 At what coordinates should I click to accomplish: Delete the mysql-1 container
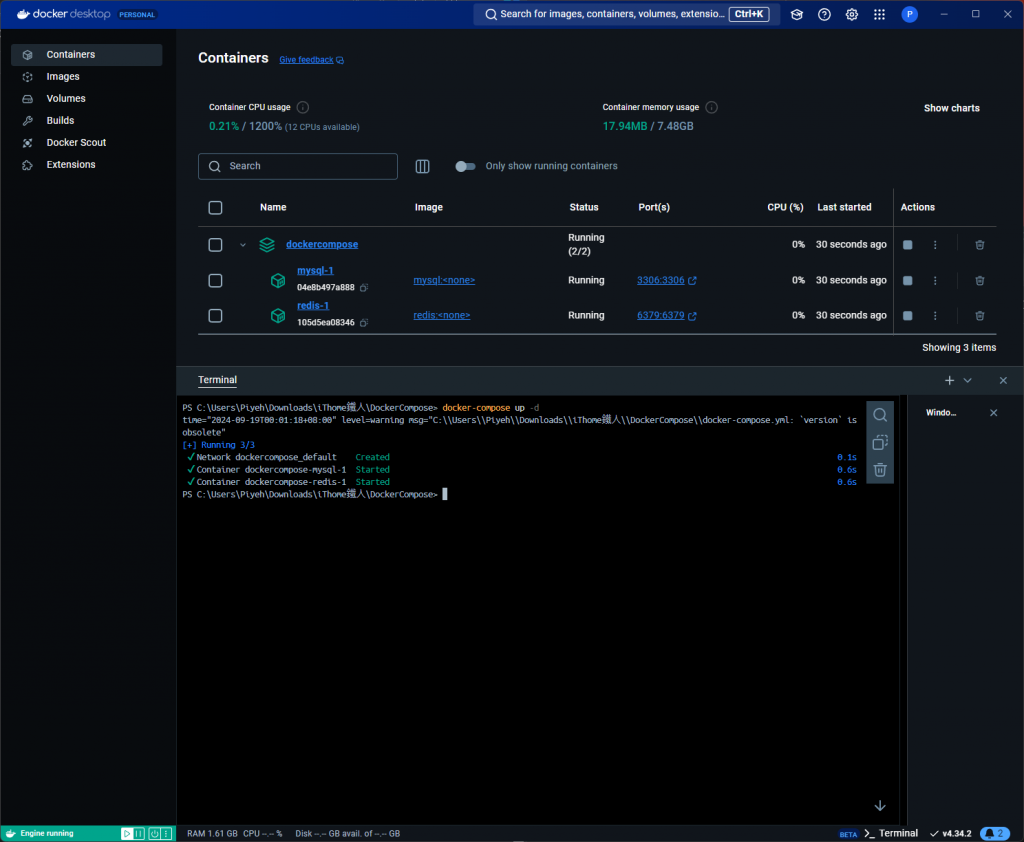tap(980, 280)
